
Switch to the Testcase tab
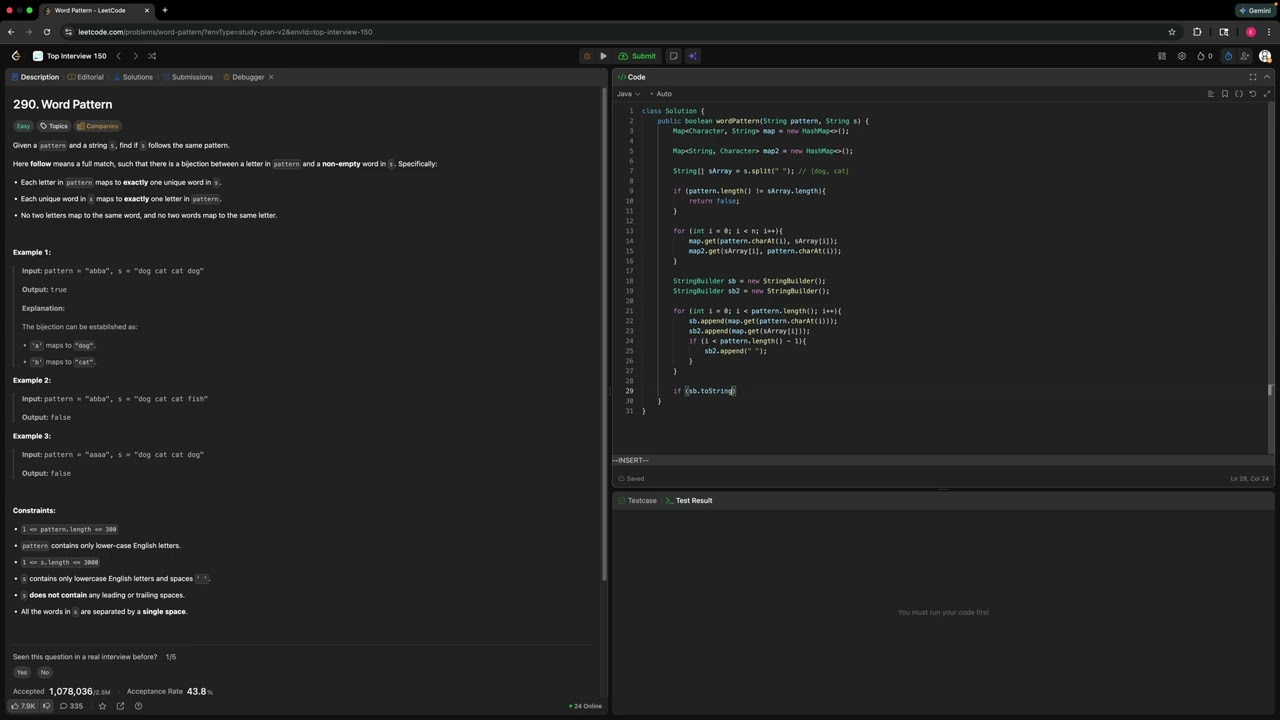(x=636, y=500)
